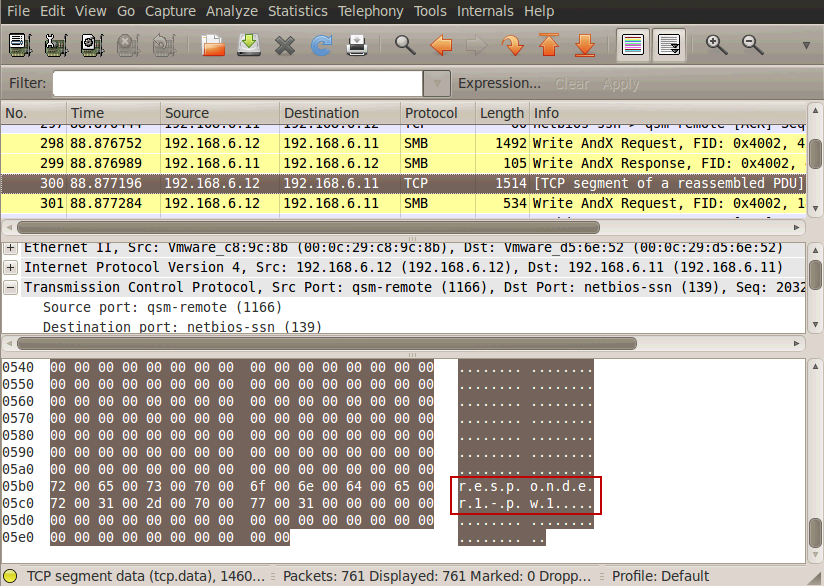Click the Clear filter button
This screenshot has width=824, height=586.
pyautogui.click(x=572, y=84)
